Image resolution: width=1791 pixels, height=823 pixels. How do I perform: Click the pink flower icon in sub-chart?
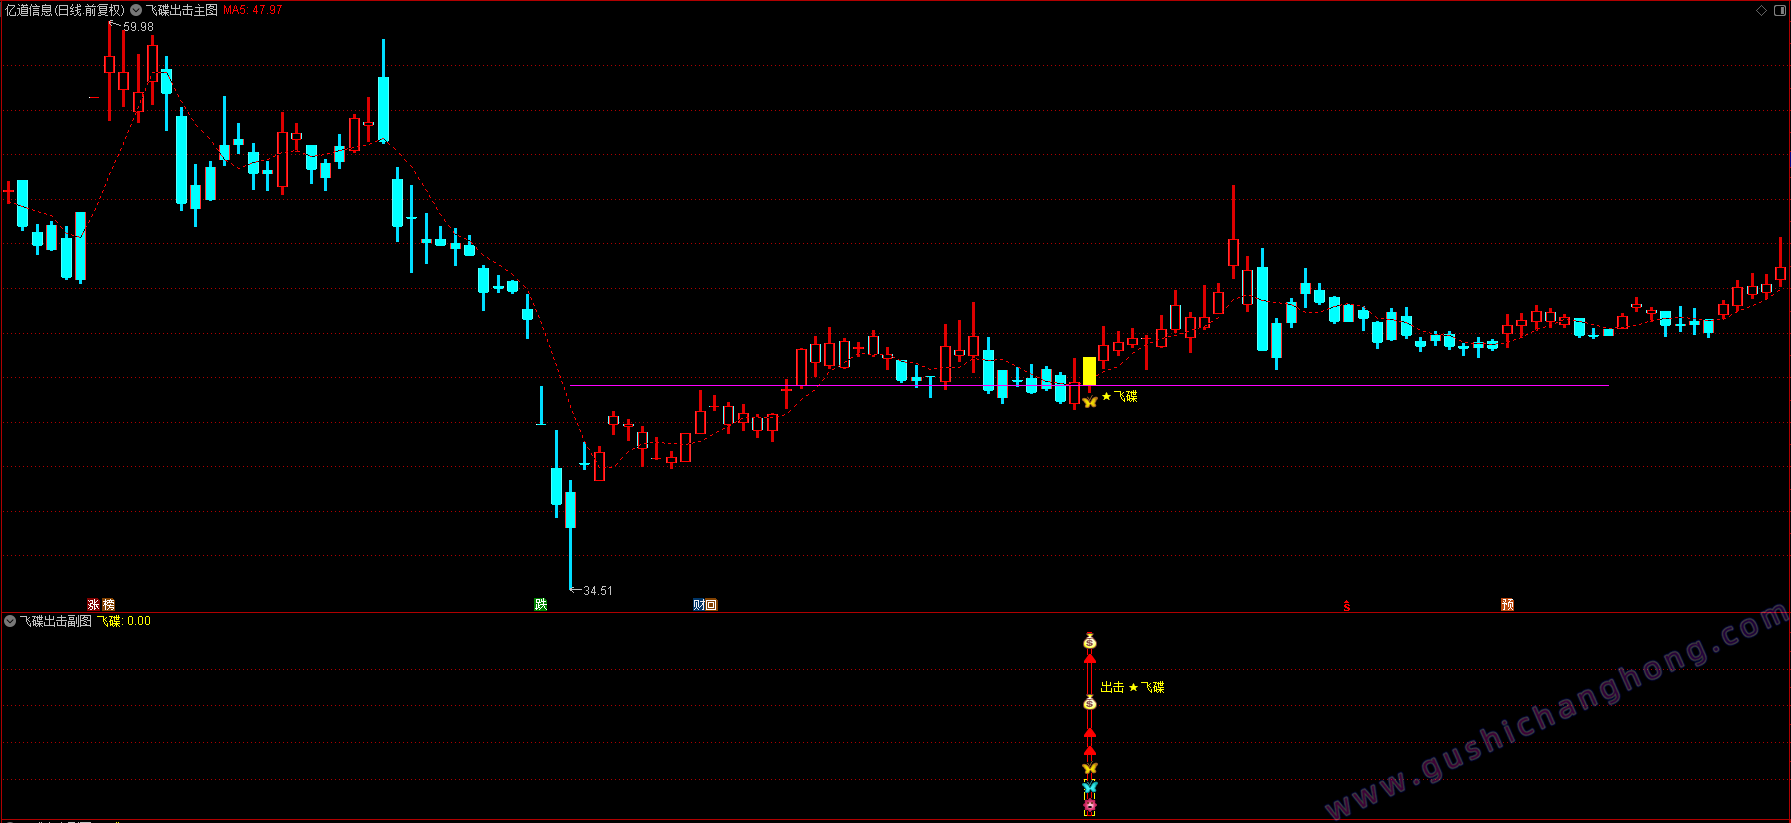coord(1090,805)
